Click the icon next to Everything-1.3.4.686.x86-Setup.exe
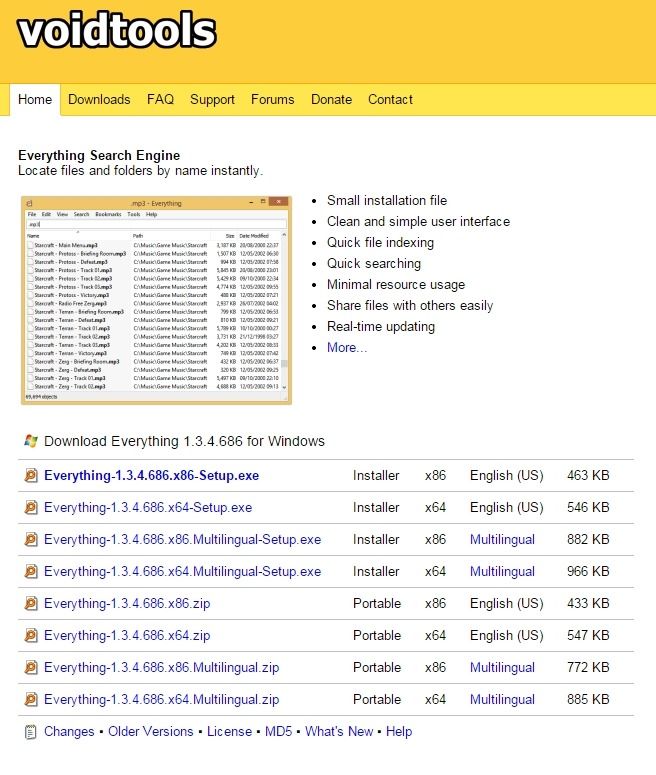 tap(31, 475)
